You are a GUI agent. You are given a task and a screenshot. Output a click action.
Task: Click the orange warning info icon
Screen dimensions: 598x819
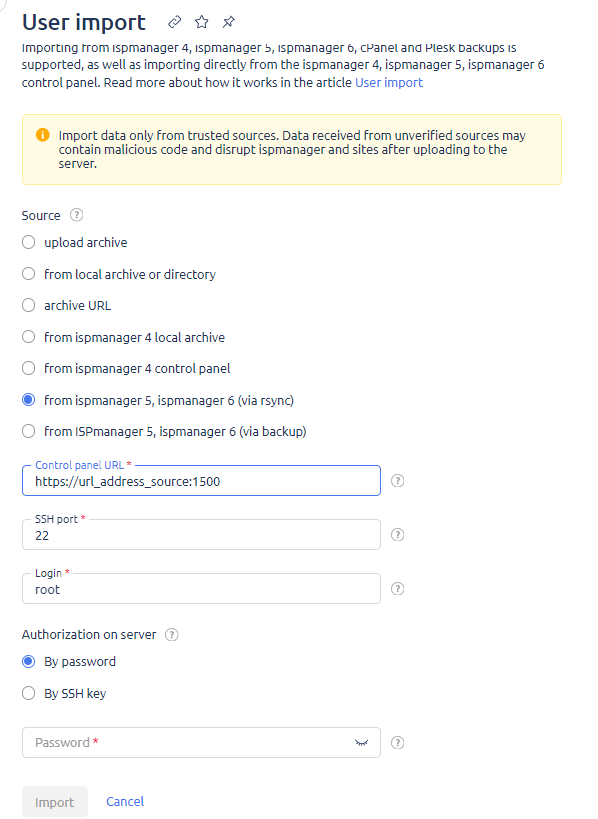[42, 135]
